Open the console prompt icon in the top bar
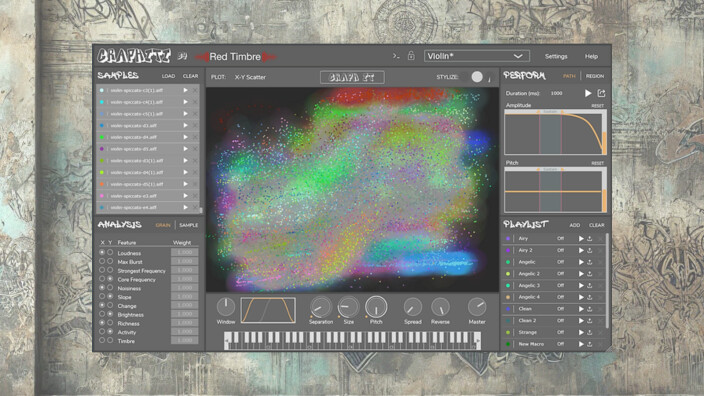Image resolution: width=704 pixels, height=396 pixels. (x=396, y=56)
